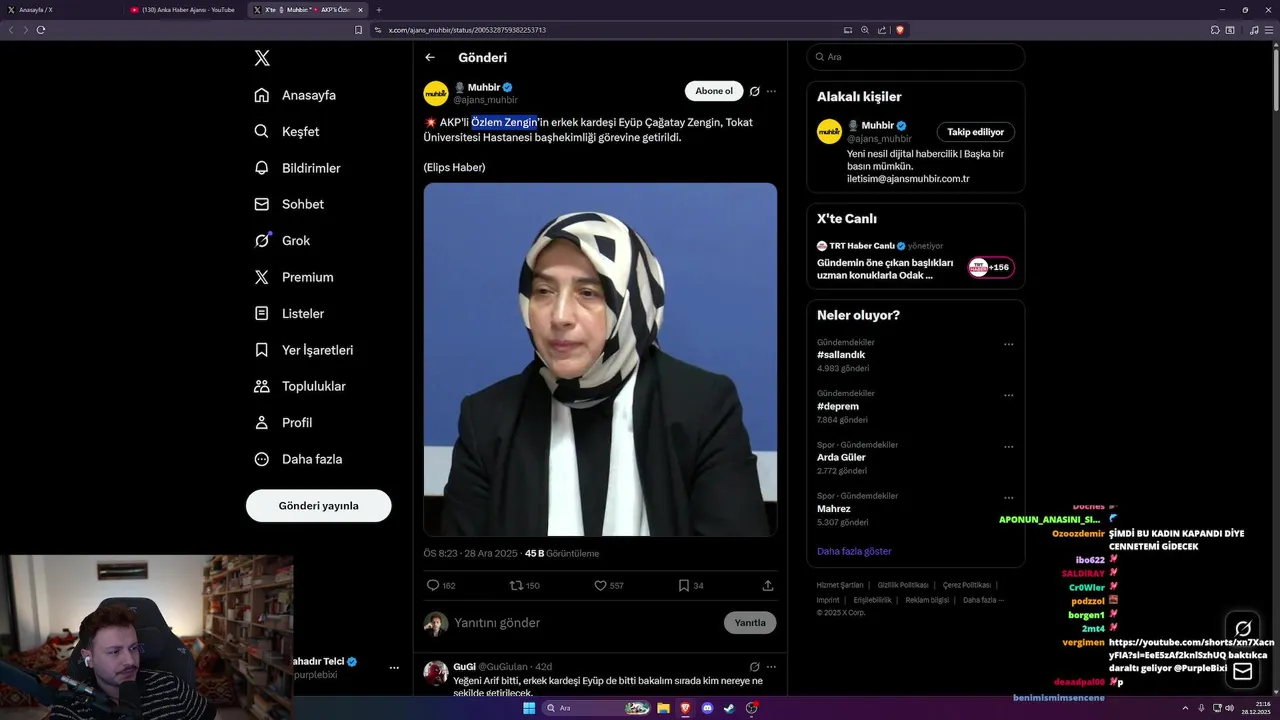The width and height of the screenshot is (1280, 720).
Task: Click the browser bookmark icon
Action: tap(359, 30)
